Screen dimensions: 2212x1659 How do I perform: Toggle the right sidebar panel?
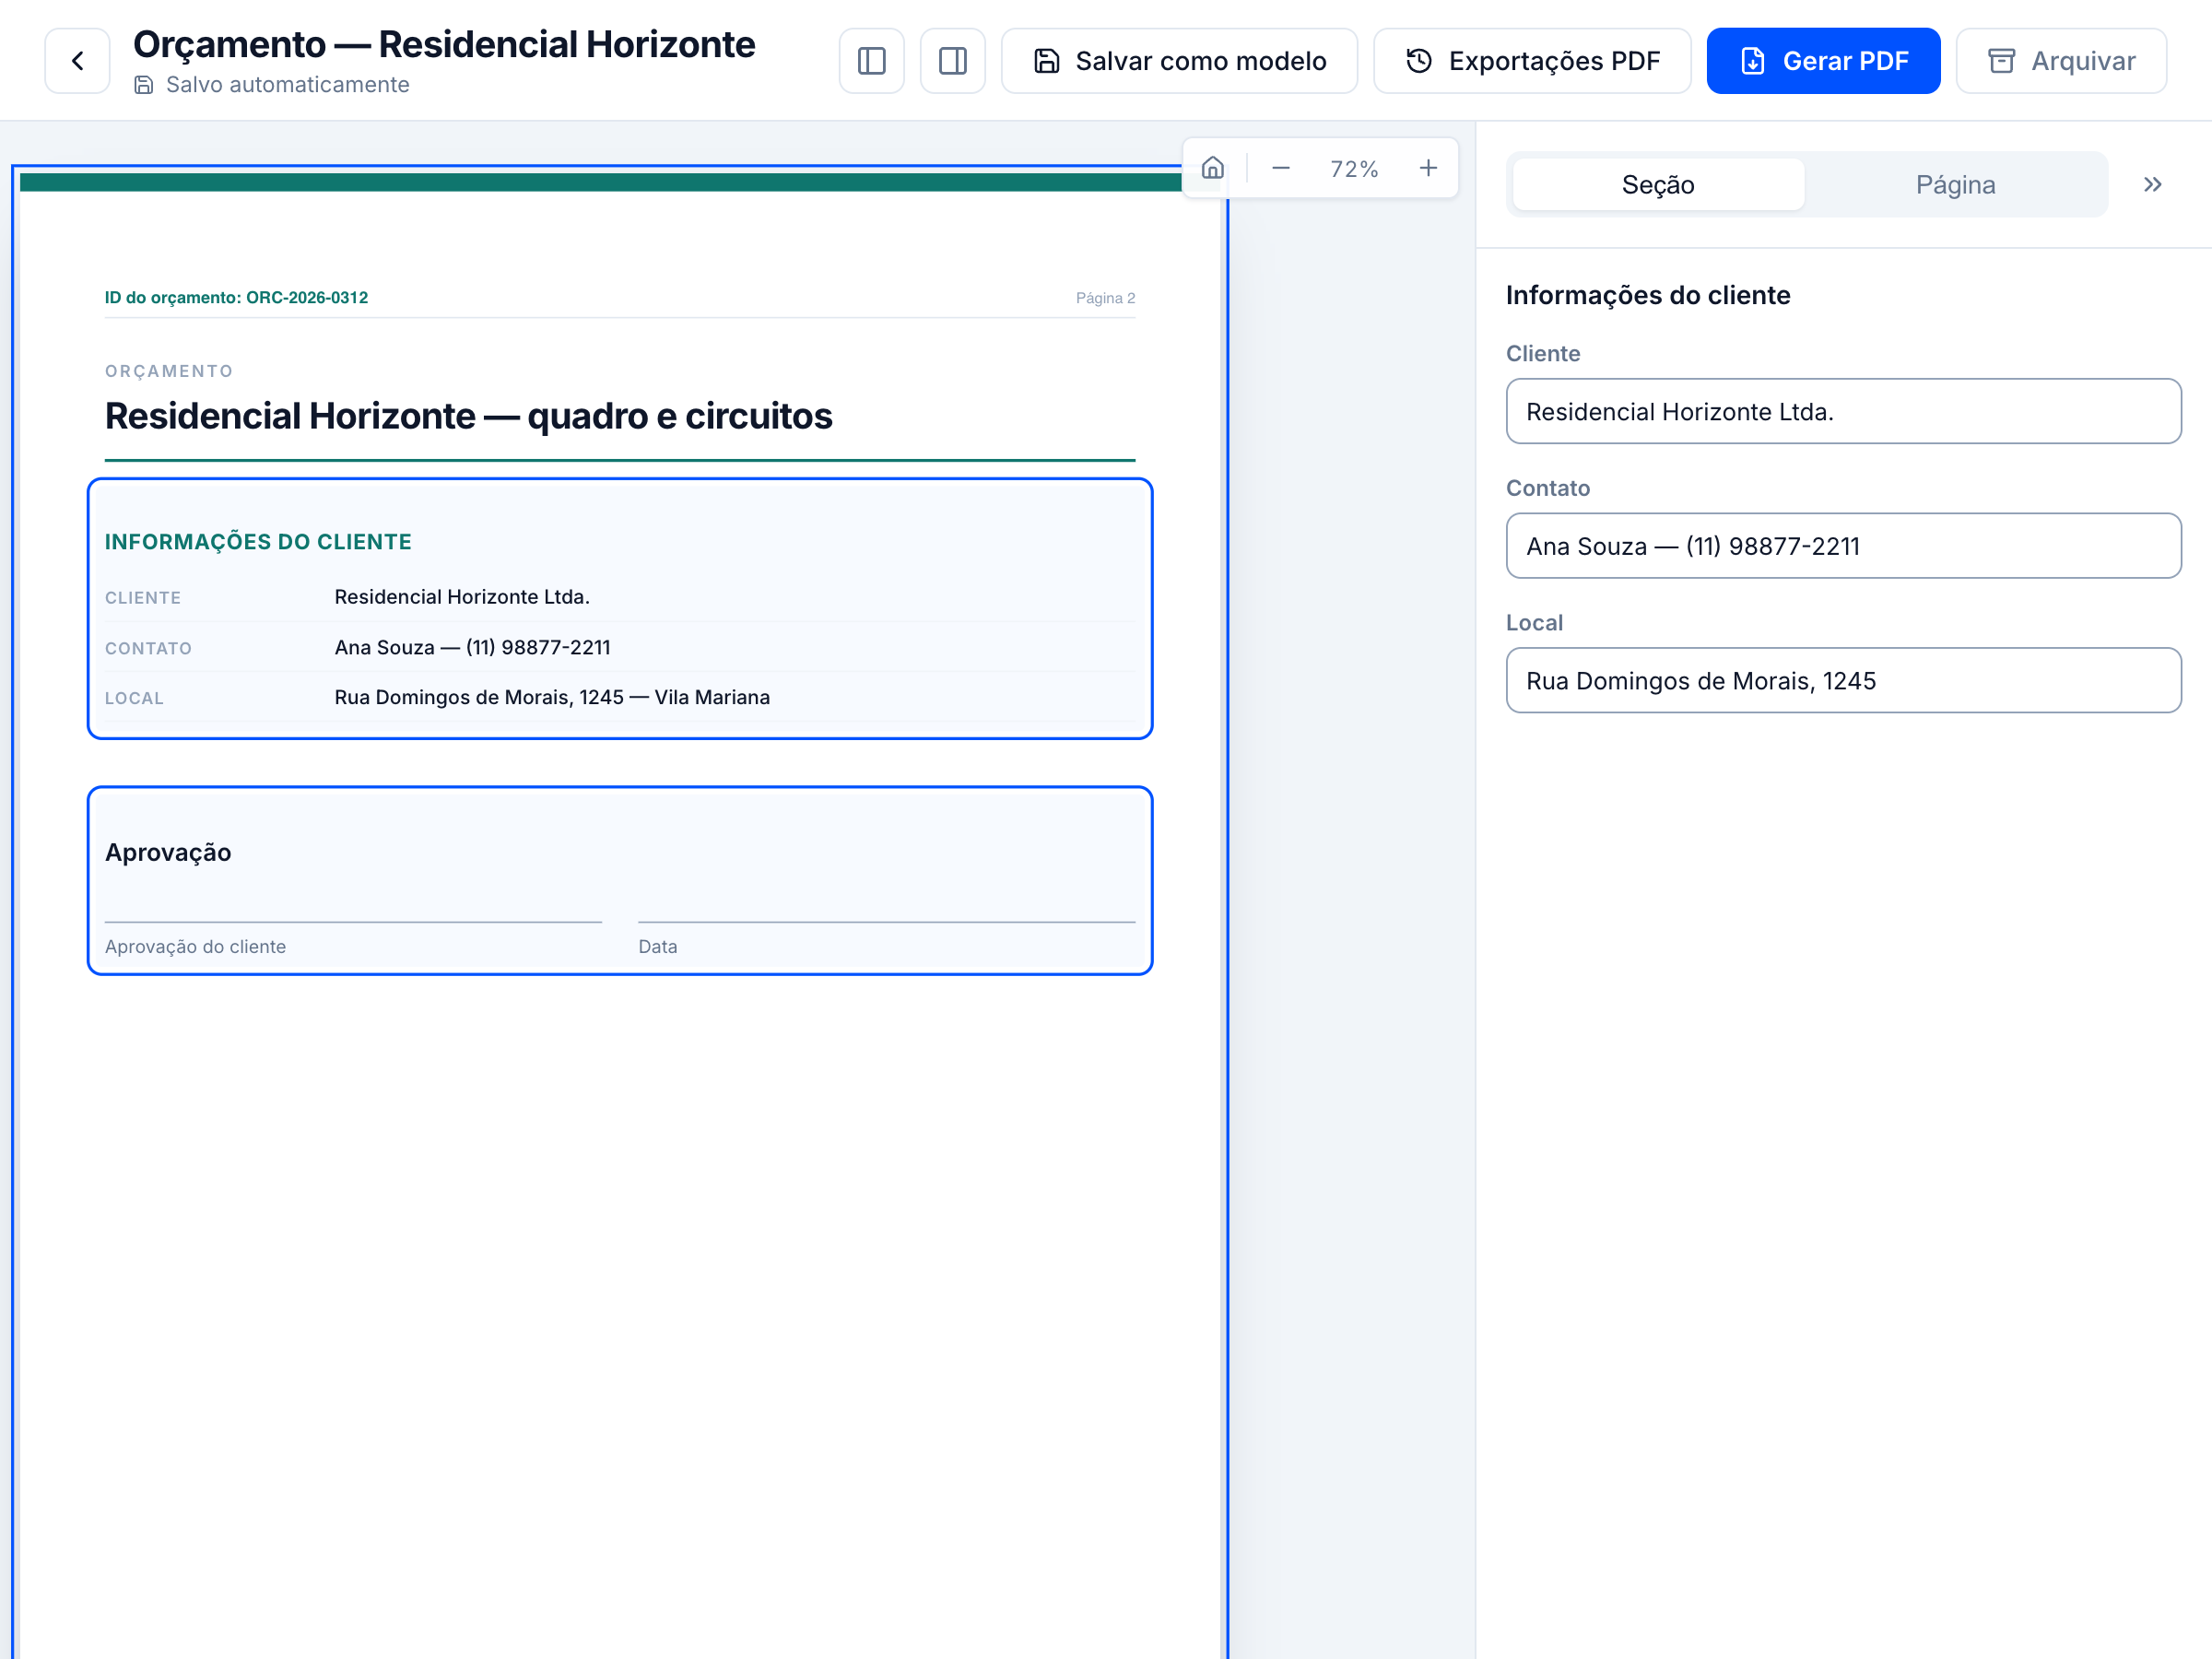tap(952, 61)
